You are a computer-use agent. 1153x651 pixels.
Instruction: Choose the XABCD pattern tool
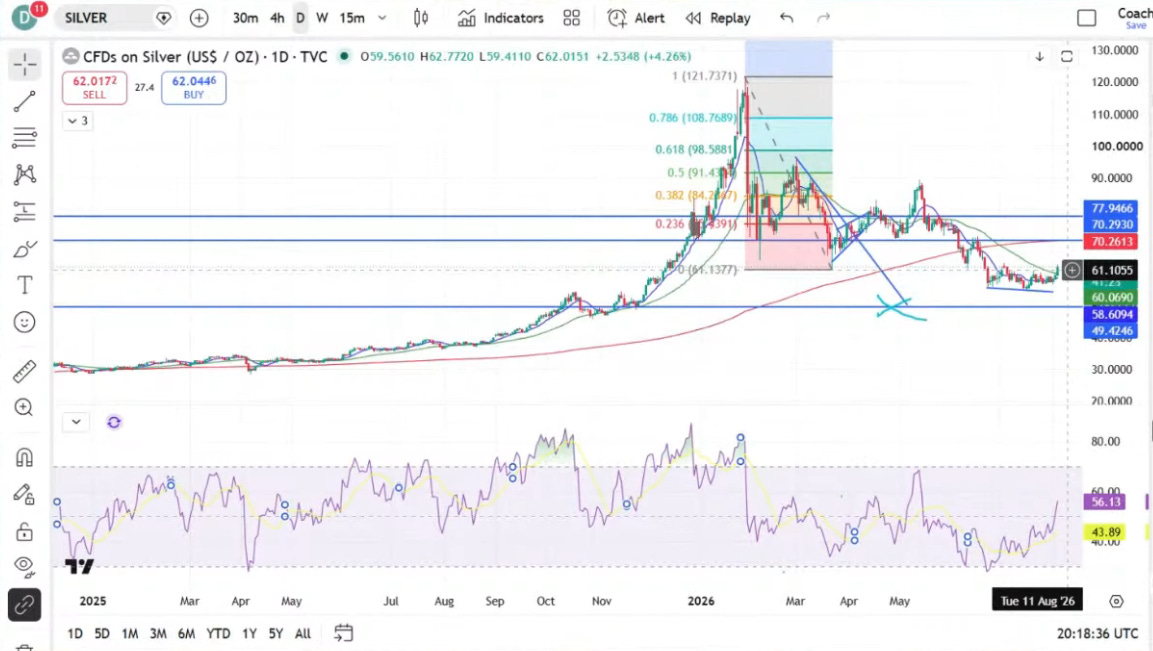pos(24,174)
